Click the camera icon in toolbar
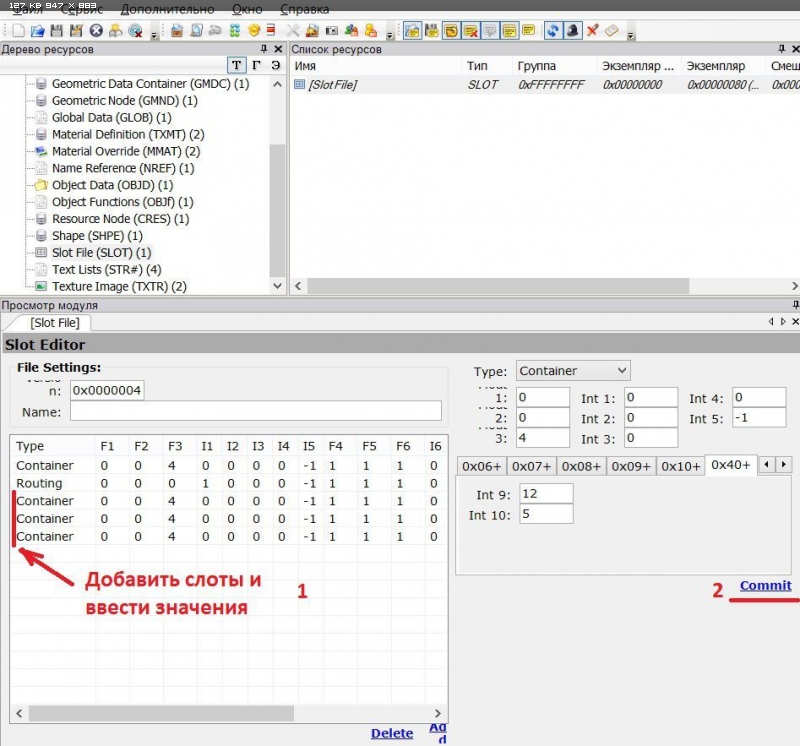Viewport: 800px width, 746px height. [333, 30]
